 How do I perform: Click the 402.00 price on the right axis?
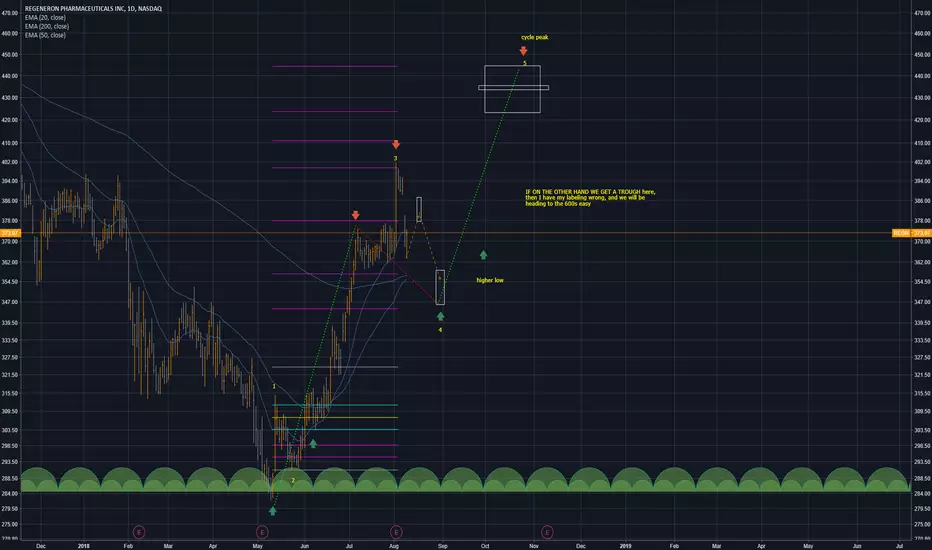922,162
